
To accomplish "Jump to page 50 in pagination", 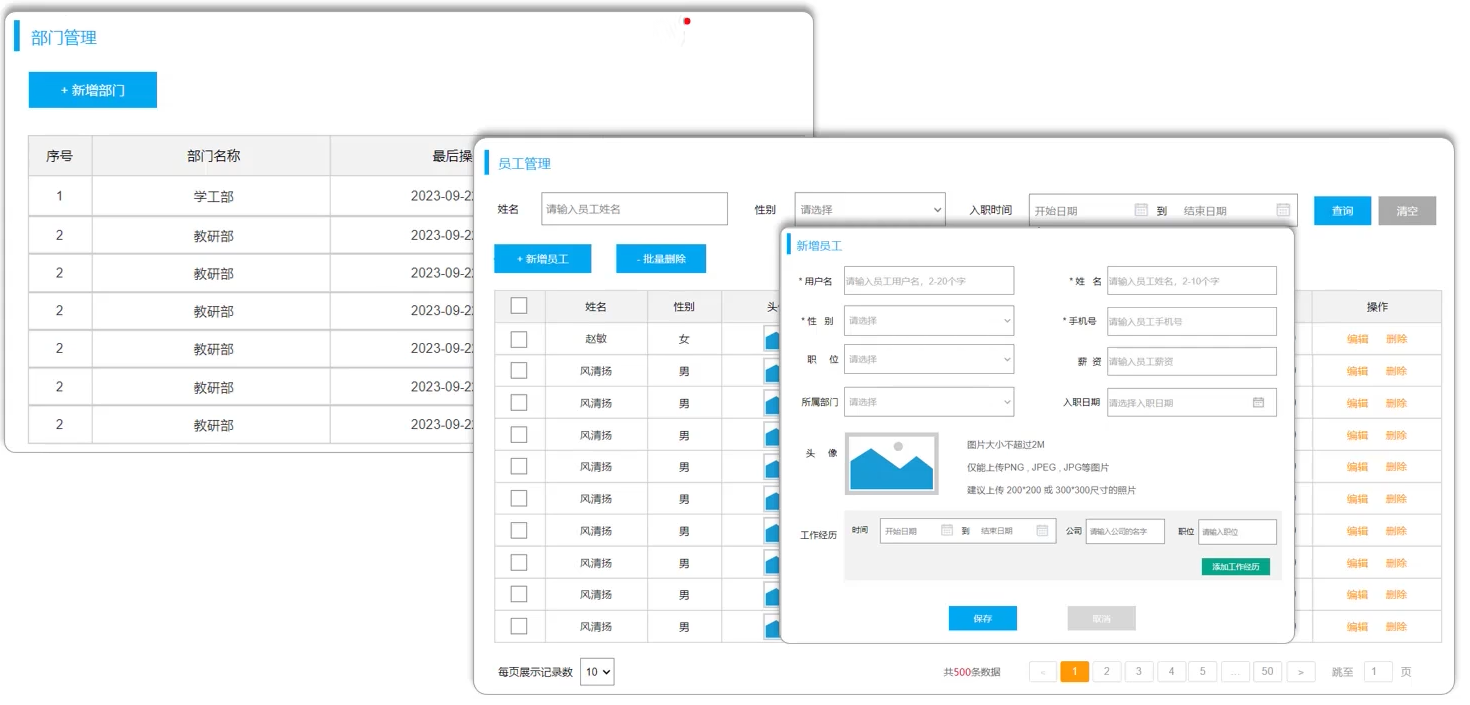I will pyautogui.click(x=1267, y=672).
